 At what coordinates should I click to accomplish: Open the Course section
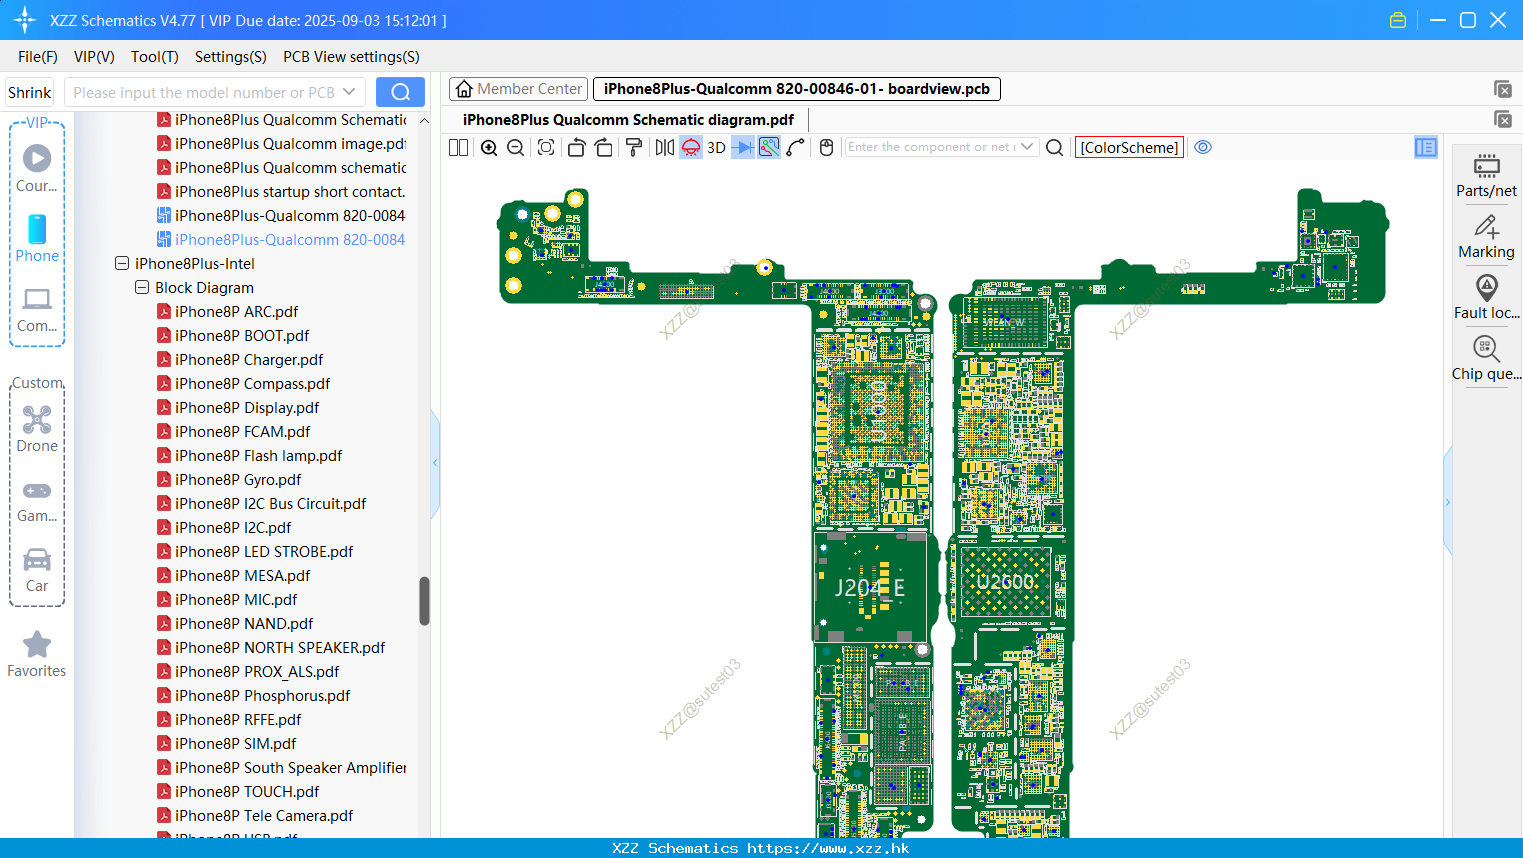coord(37,169)
